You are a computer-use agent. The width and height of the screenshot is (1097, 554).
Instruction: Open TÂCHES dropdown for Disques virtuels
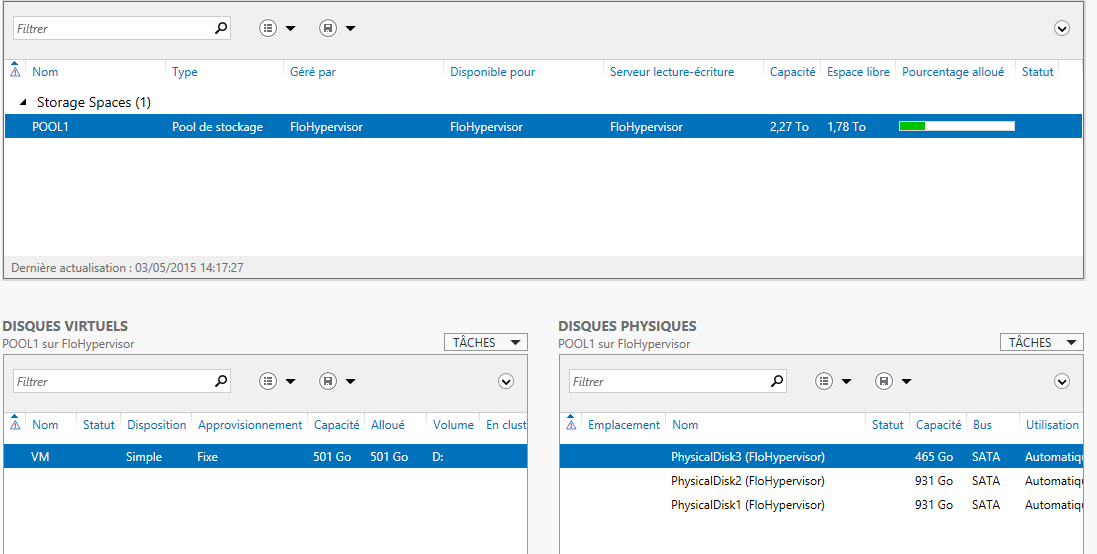(486, 342)
